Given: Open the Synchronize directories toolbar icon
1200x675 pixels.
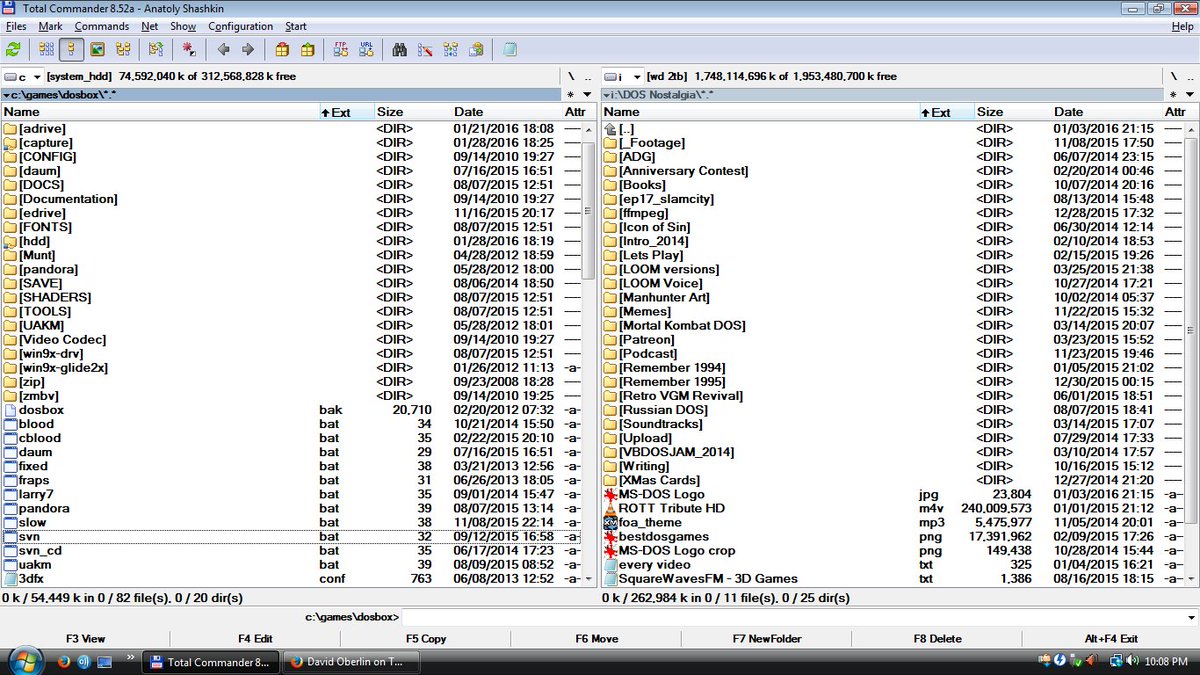Looking at the screenshot, I should pos(450,49).
